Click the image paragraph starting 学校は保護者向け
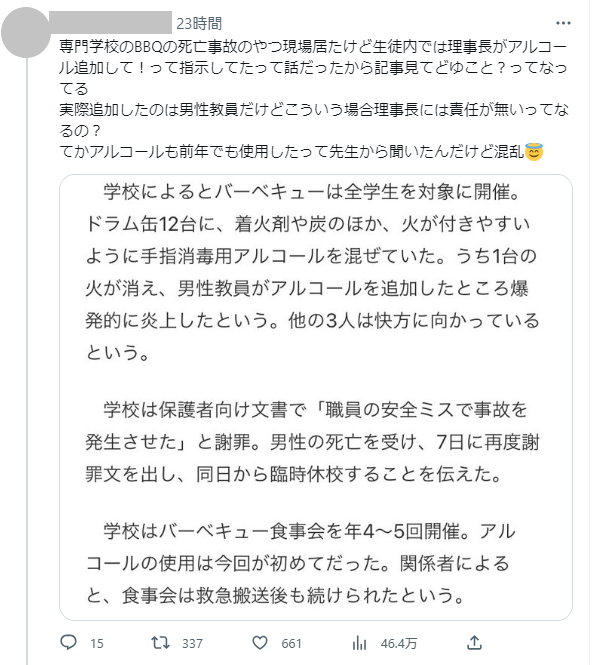 coord(312,441)
